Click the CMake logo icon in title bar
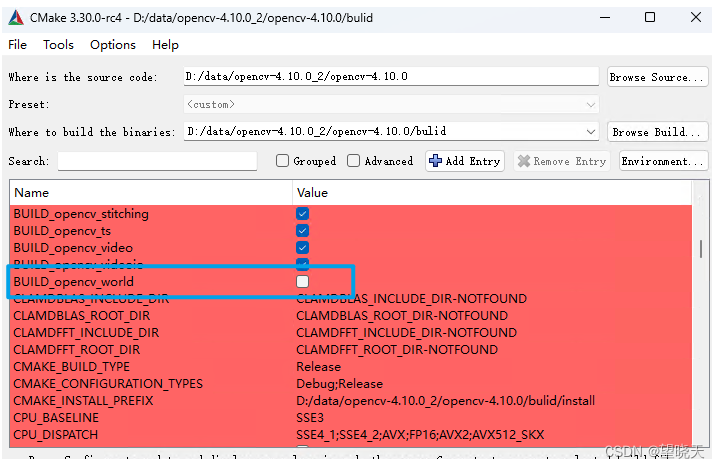This screenshot has height=468, width=720. coord(16,18)
